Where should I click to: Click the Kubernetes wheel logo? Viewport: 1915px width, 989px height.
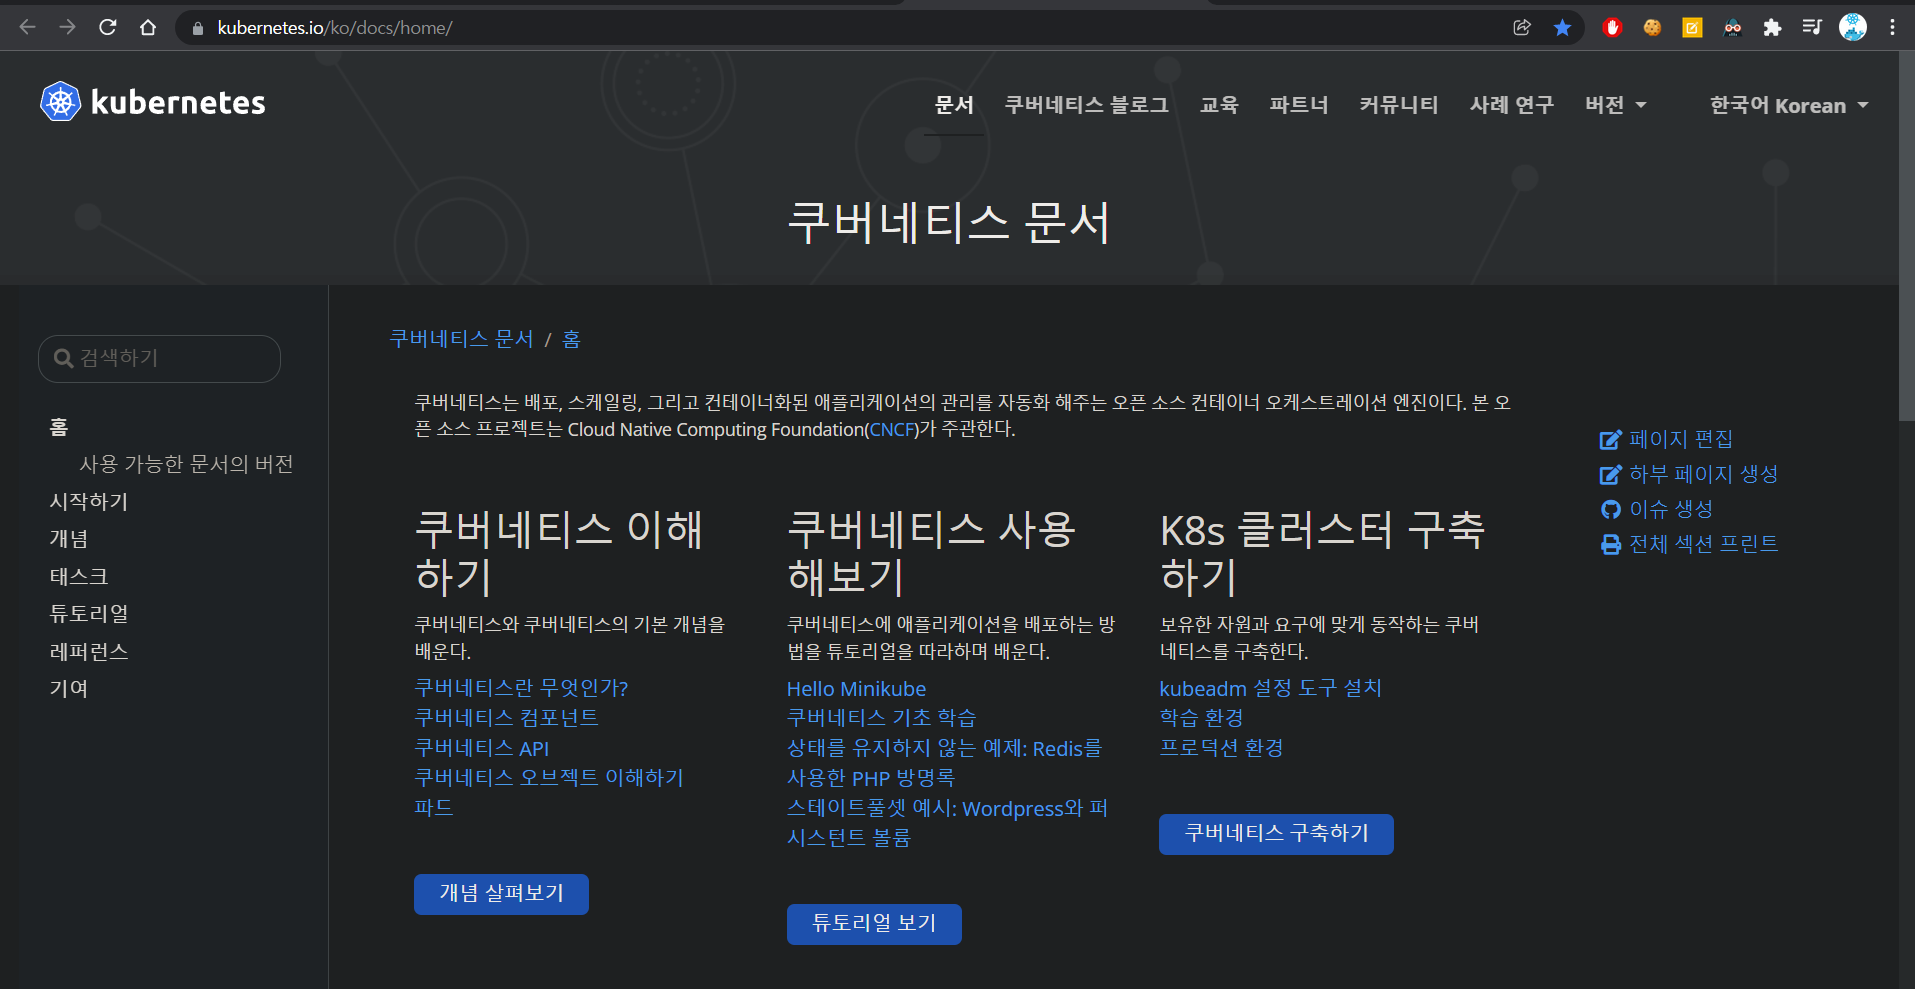pos(60,101)
